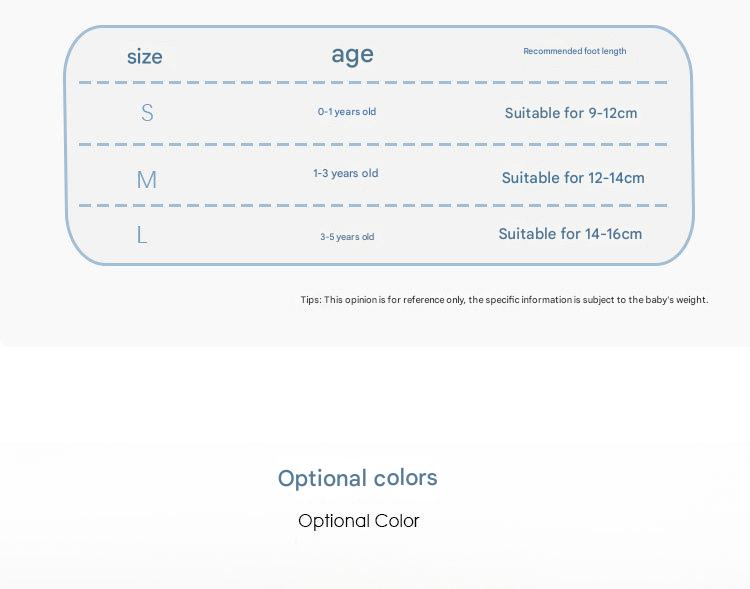Select the size M letter
Image resolution: width=750 pixels, height=589 pixels.
pos(146,180)
